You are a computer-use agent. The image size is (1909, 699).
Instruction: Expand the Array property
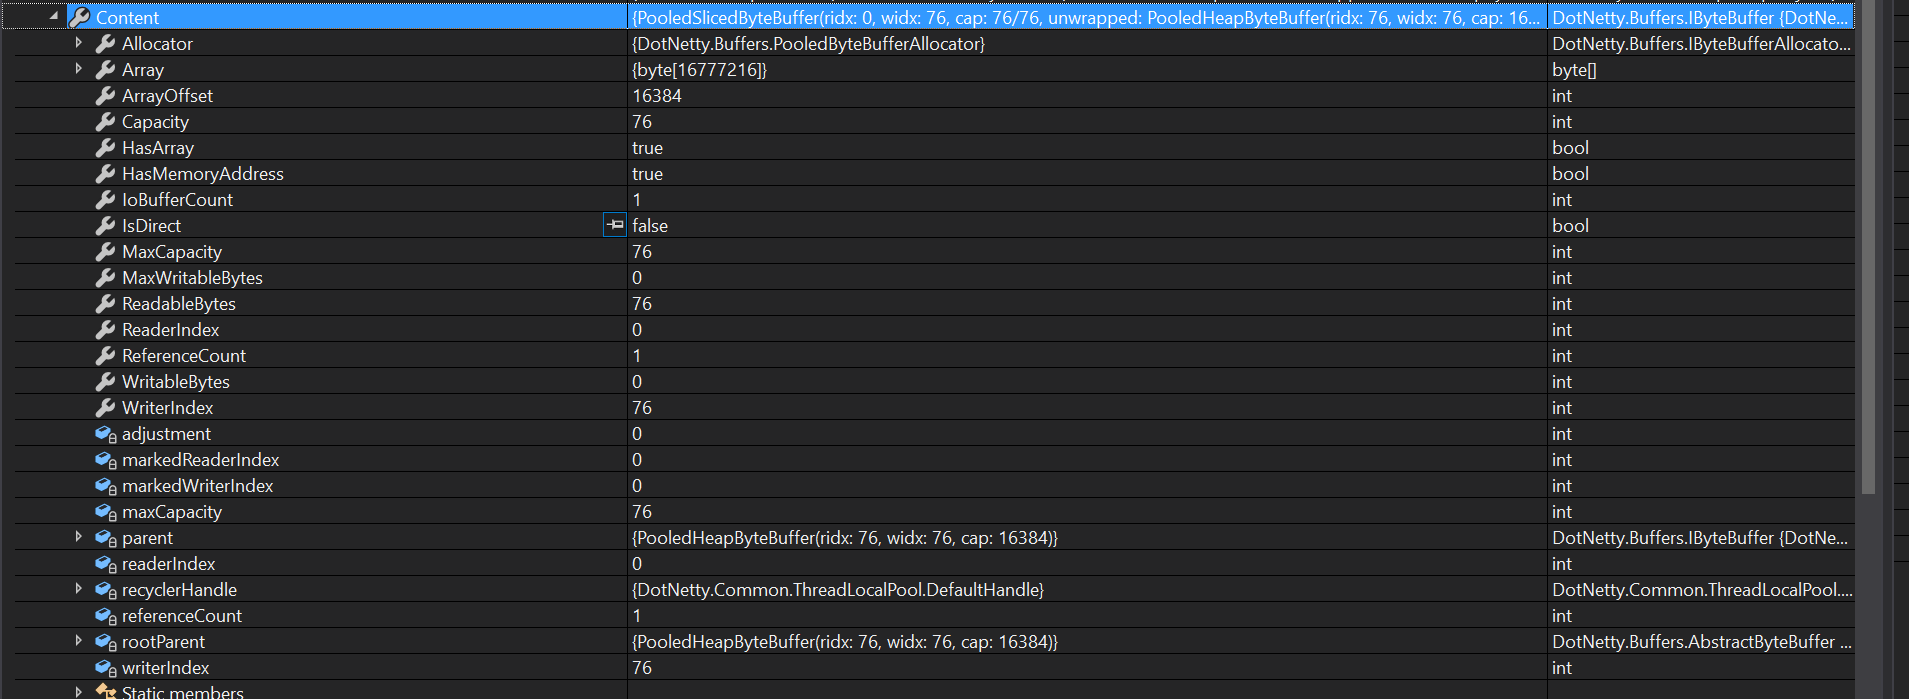[79, 69]
